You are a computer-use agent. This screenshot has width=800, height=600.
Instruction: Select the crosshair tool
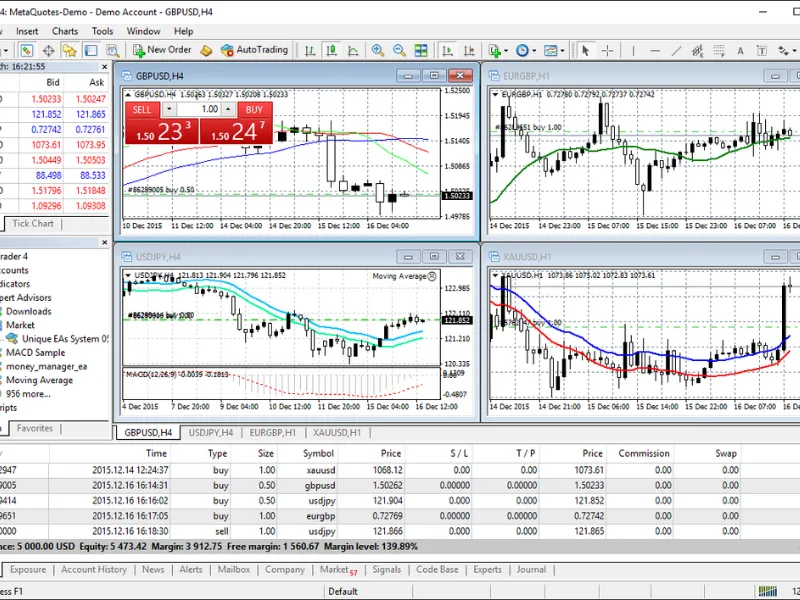coord(607,51)
